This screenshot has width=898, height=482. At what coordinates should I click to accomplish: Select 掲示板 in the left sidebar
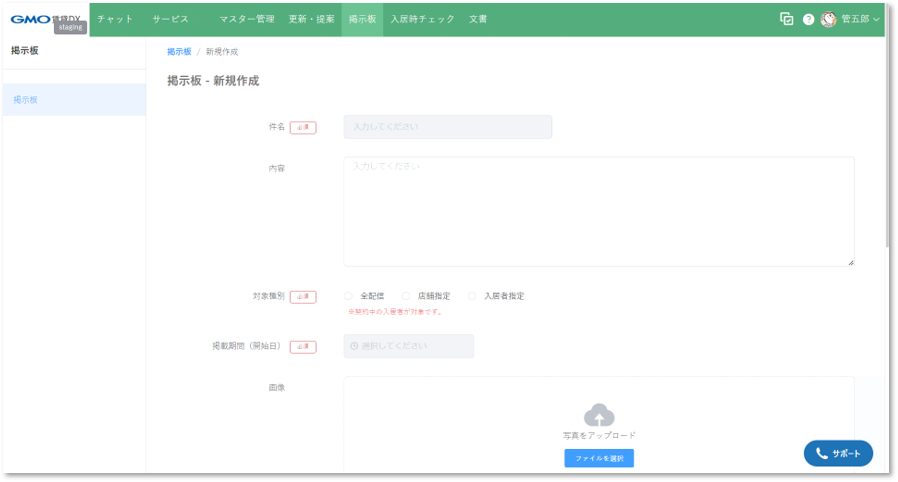[26, 100]
